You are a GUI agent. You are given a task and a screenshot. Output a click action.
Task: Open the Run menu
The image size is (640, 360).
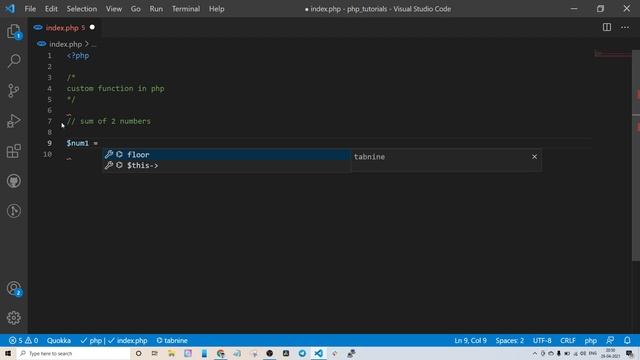(x=156, y=9)
